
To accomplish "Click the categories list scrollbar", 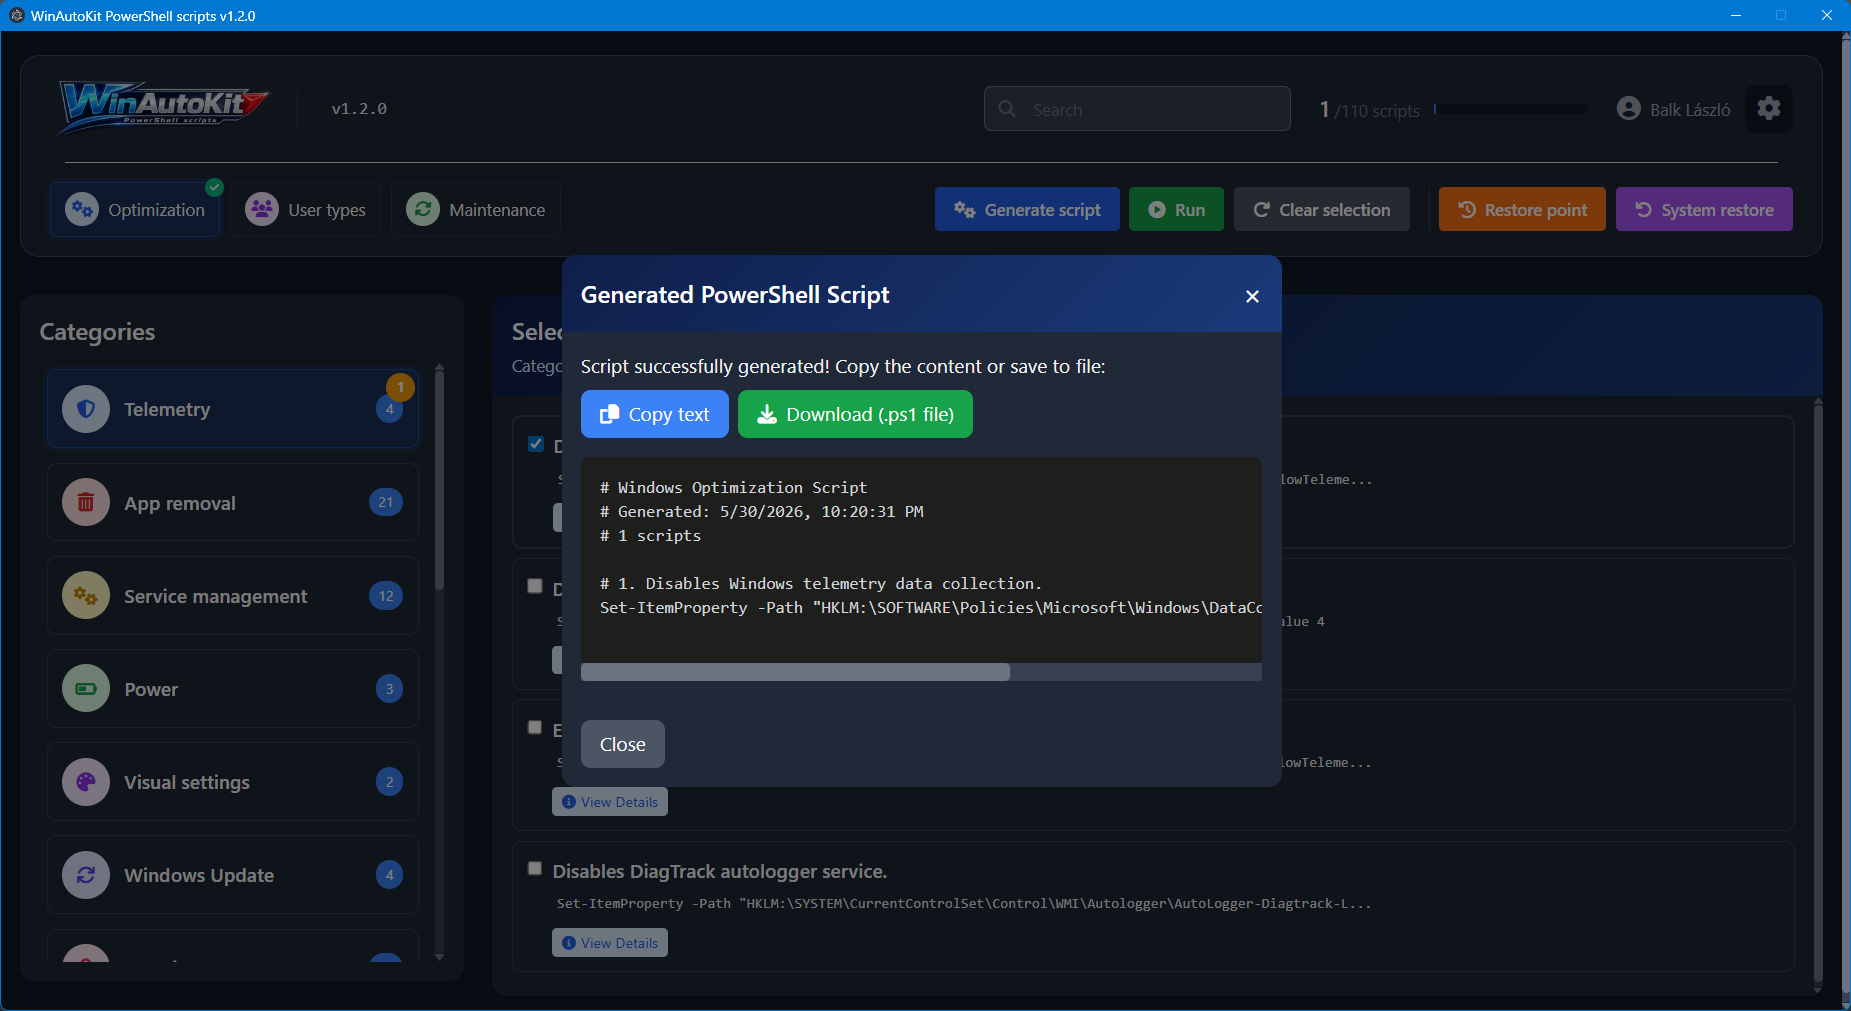I will (x=439, y=480).
